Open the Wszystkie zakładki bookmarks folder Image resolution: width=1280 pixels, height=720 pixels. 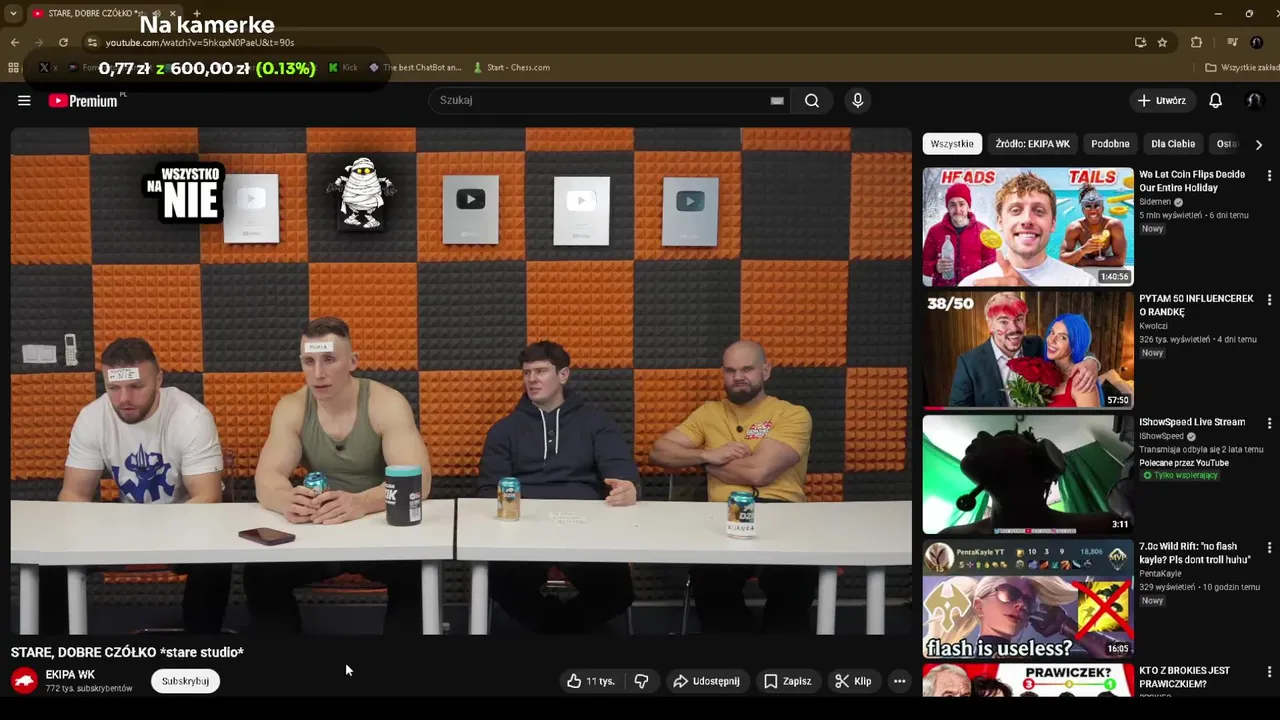pos(1241,68)
